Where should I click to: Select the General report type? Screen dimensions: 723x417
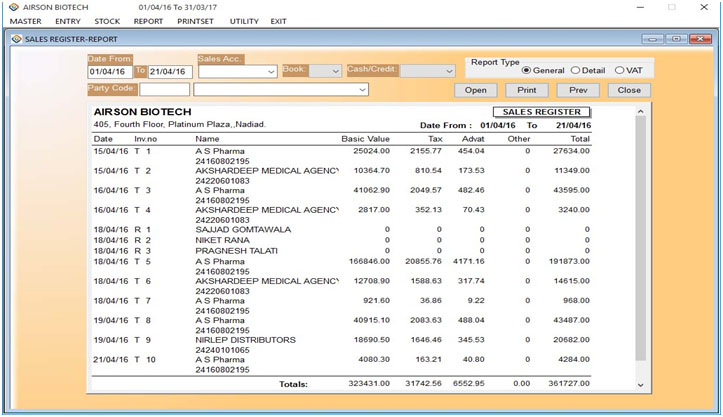(526, 70)
